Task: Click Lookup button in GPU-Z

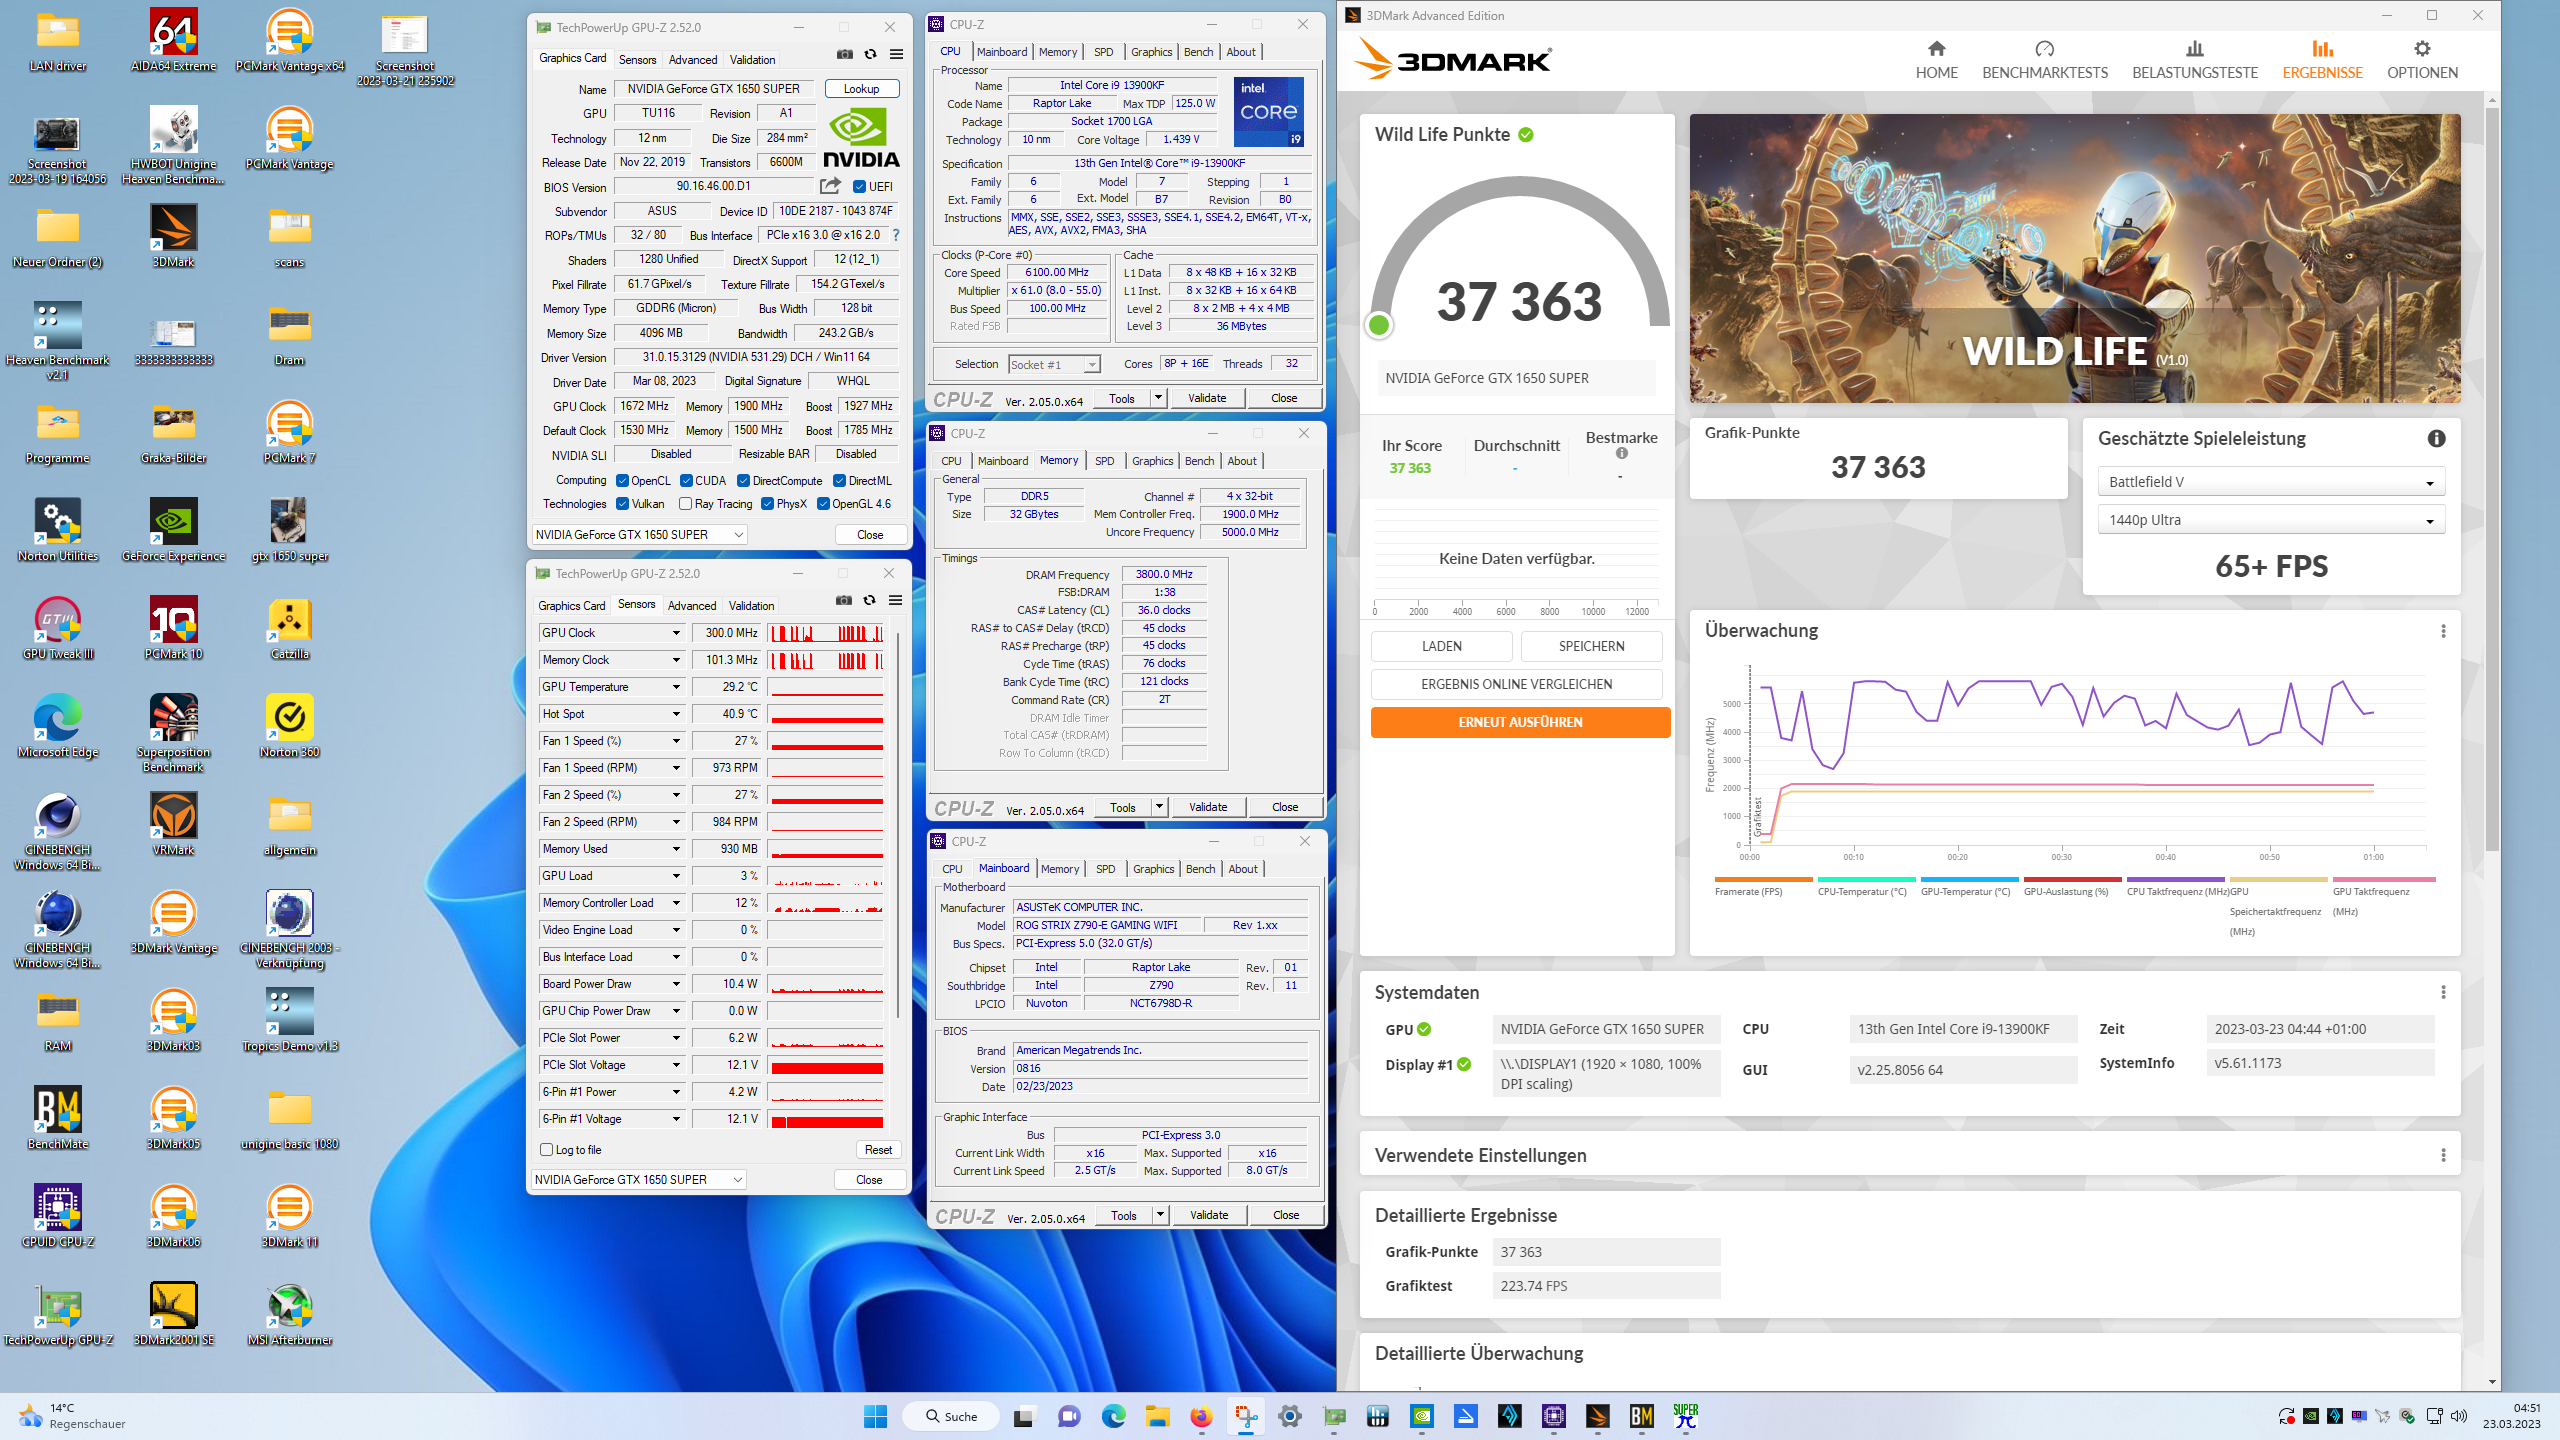Action: (x=861, y=89)
